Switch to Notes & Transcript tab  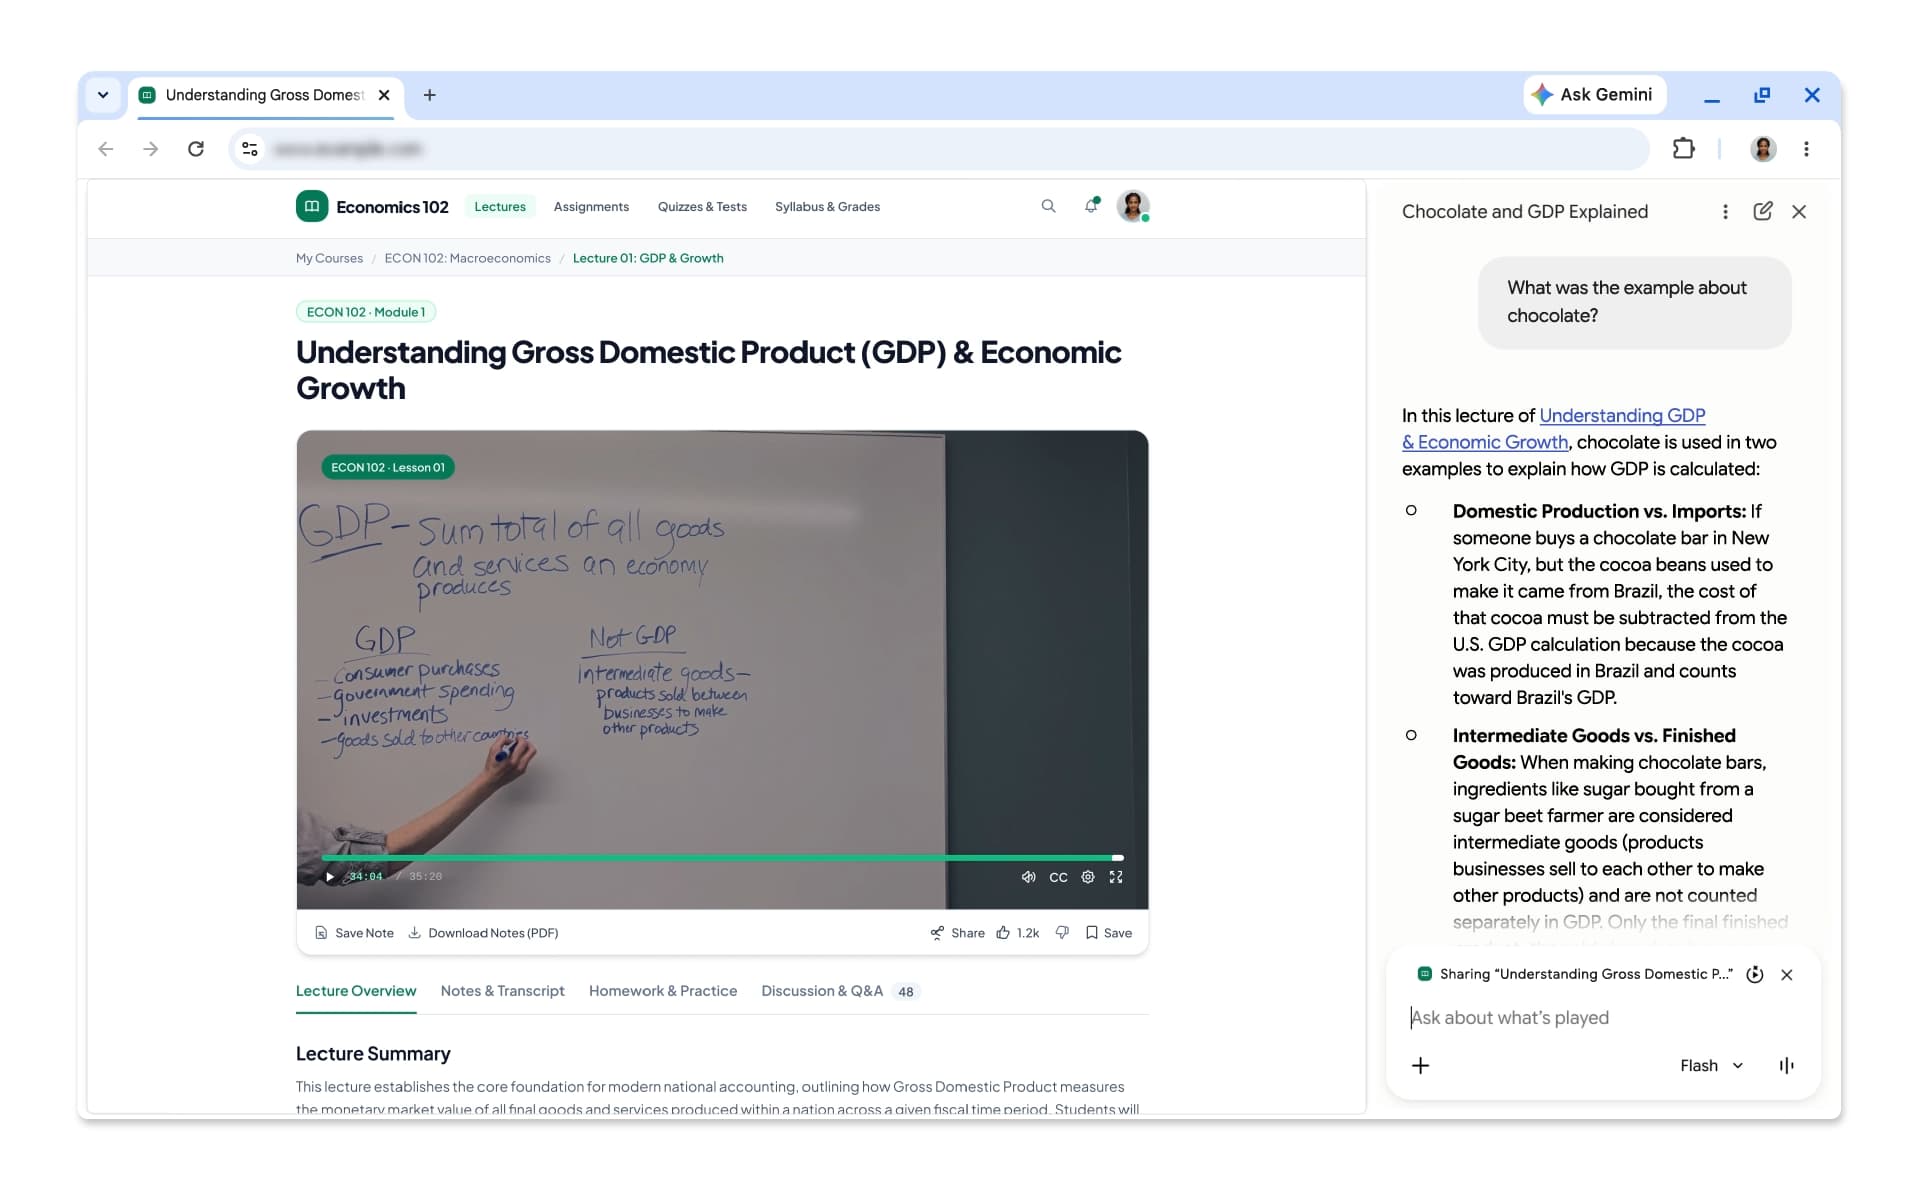[x=502, y=991]
